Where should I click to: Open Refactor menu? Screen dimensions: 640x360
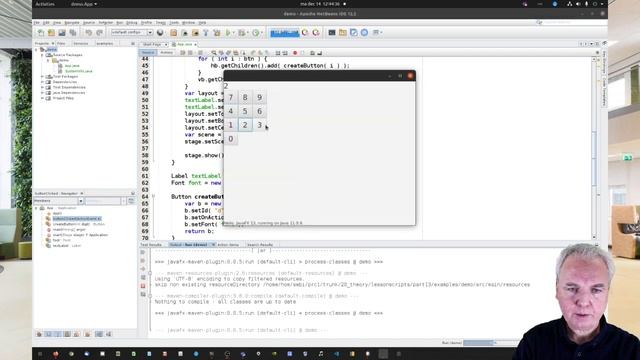[x=106, y=23]
